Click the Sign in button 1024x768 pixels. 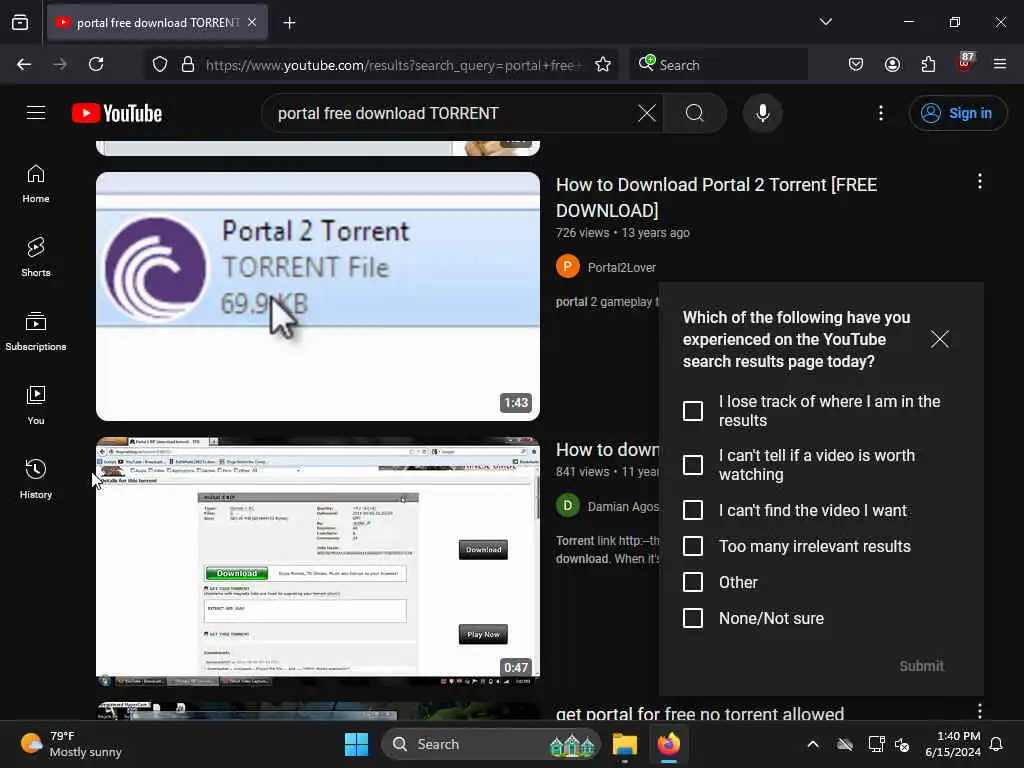point(957,113)
